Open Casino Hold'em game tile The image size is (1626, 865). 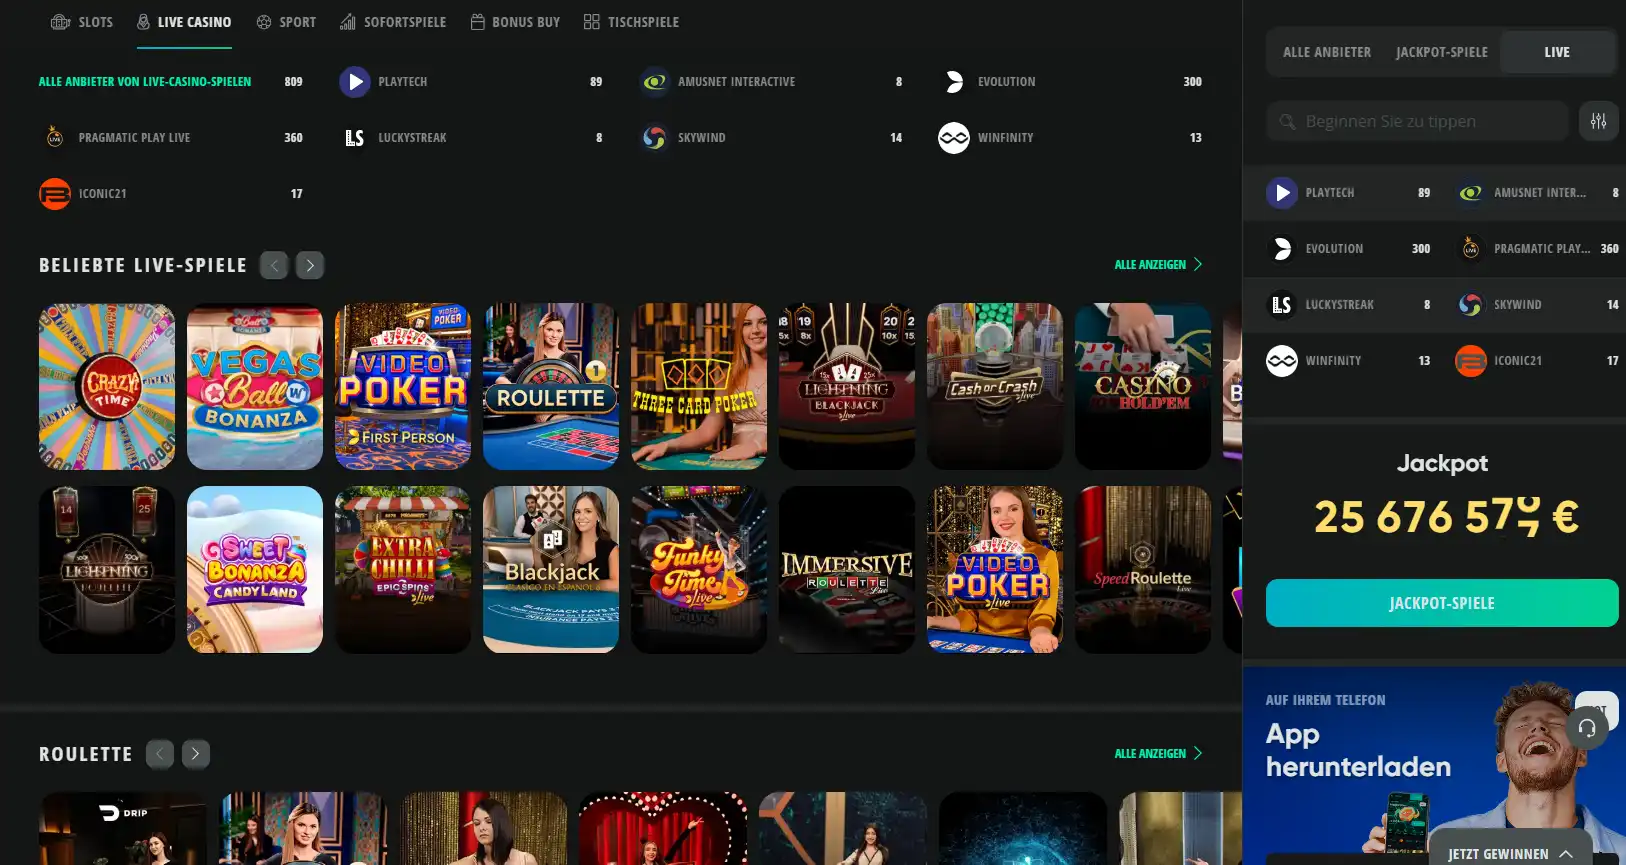pos(1143,387)
